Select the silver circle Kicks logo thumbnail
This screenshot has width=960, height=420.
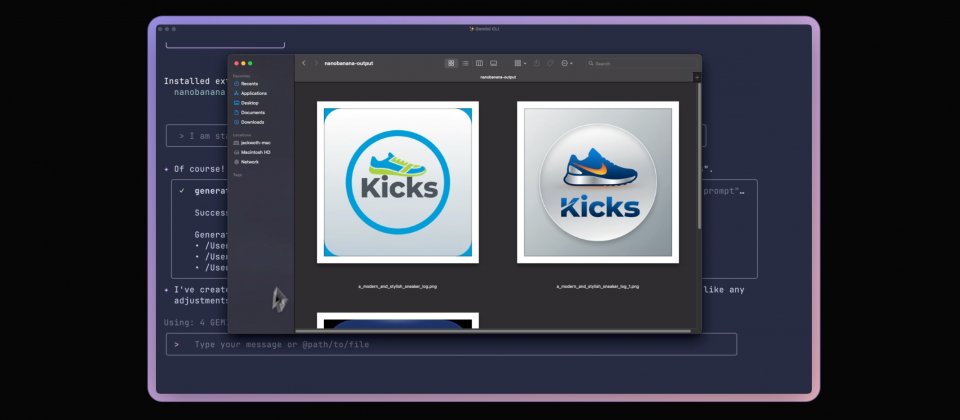[x=598, y=182]
